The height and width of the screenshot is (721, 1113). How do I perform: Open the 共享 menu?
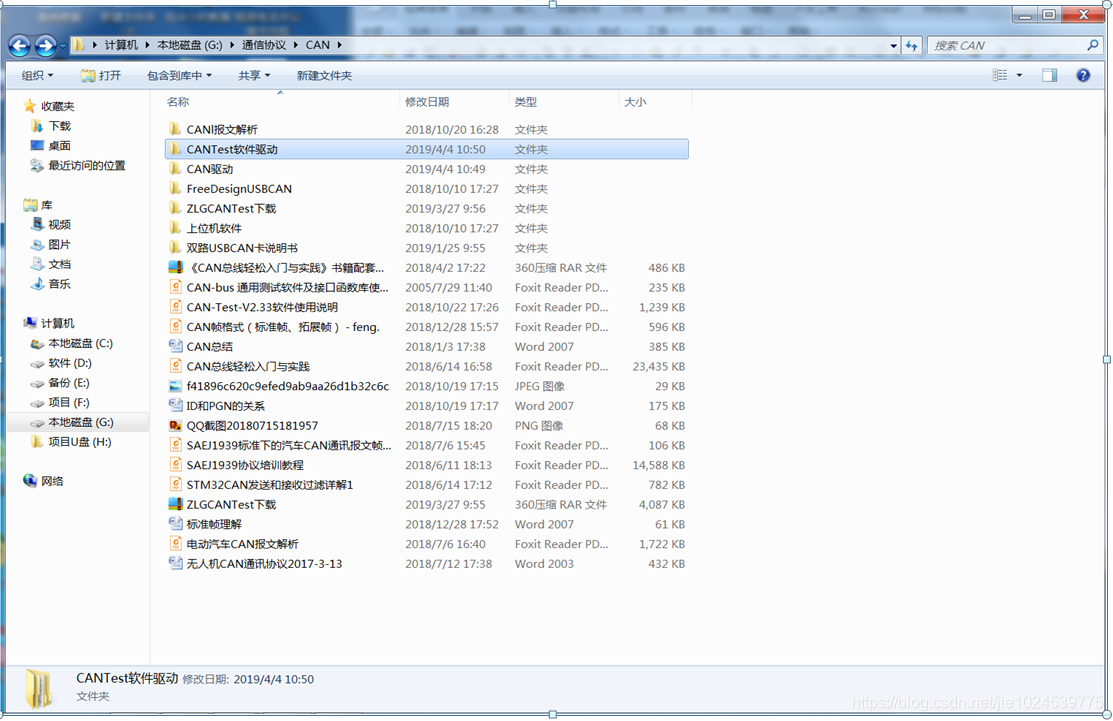click(x=254, y=75)
